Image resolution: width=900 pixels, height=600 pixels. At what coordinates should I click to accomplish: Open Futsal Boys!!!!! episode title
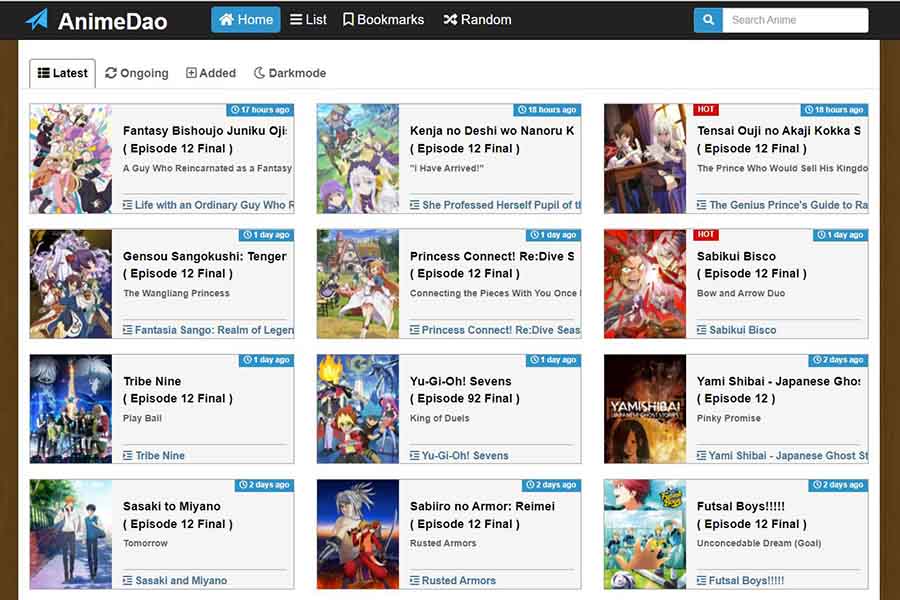click(752, 514)
